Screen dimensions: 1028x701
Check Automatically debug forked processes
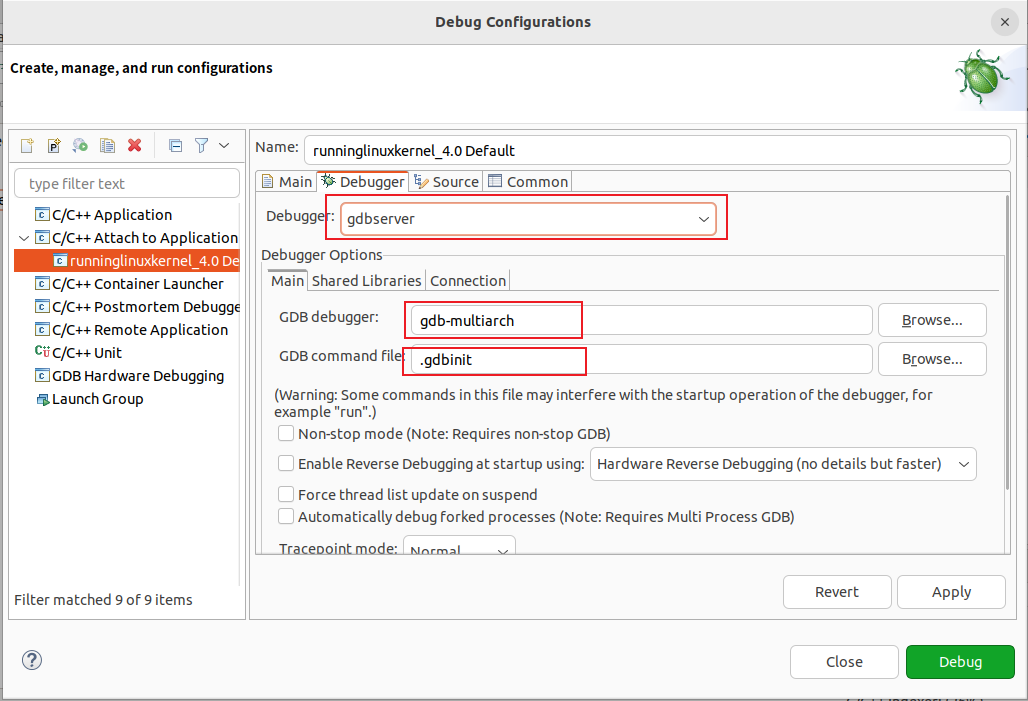point(287,517)
